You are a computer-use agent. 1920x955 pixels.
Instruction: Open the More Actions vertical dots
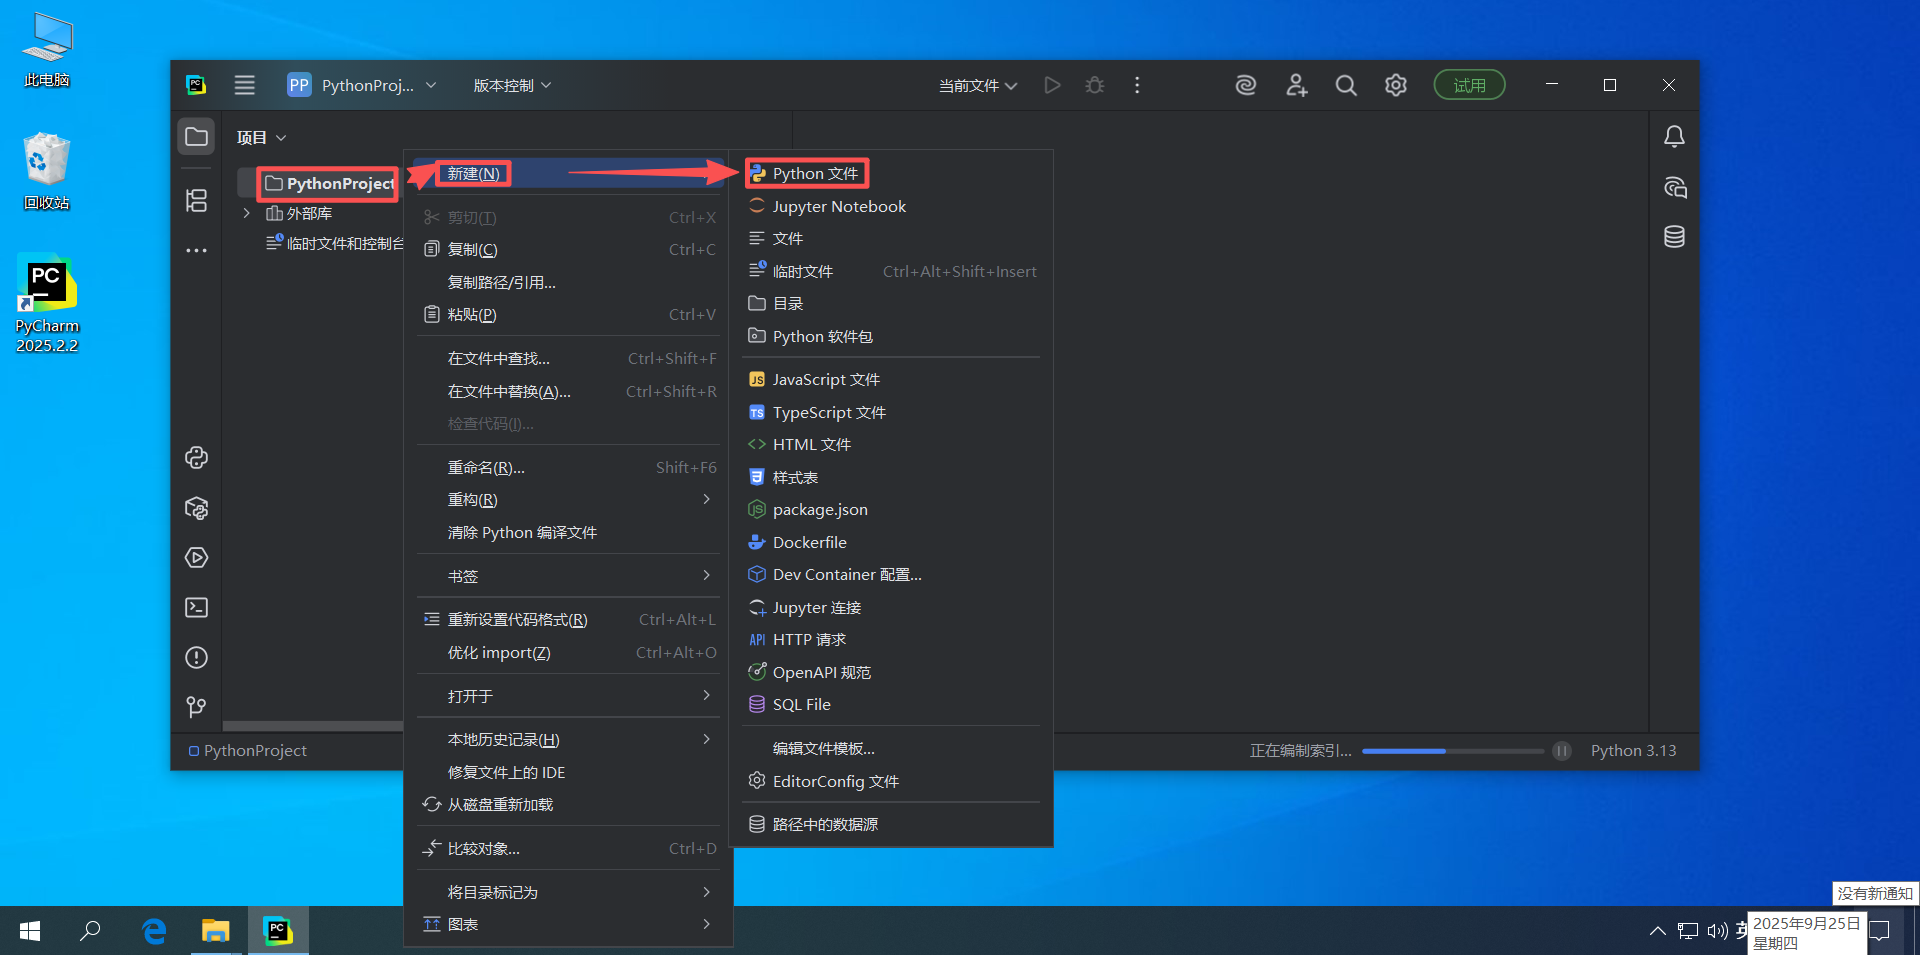coord(1137,85)
